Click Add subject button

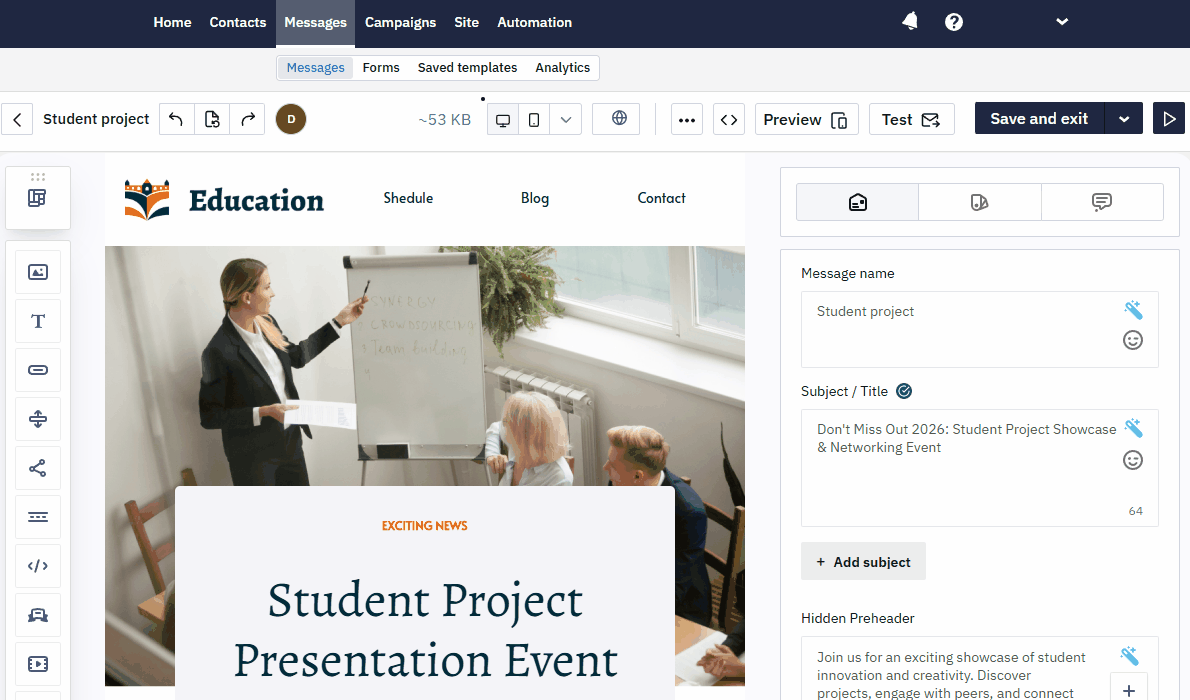tap(863, 562)
